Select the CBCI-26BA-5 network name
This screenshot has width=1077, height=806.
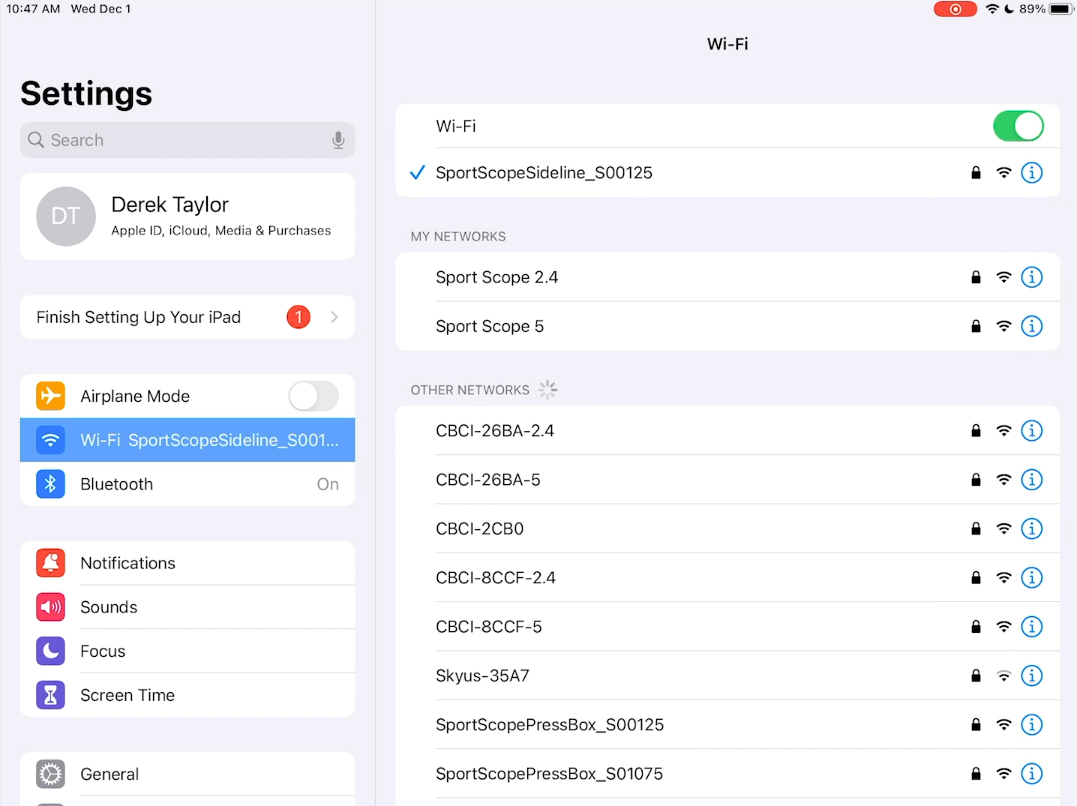tap(488, 480)
